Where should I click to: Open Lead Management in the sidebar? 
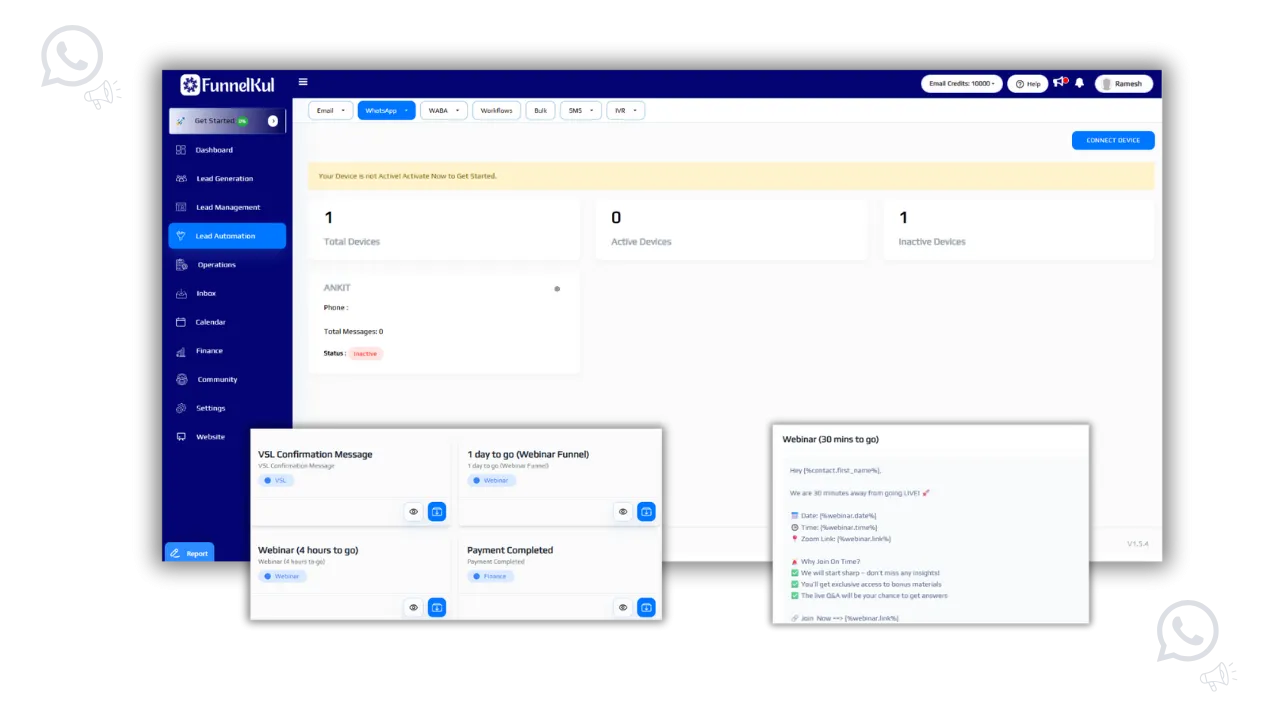point(227,207)
